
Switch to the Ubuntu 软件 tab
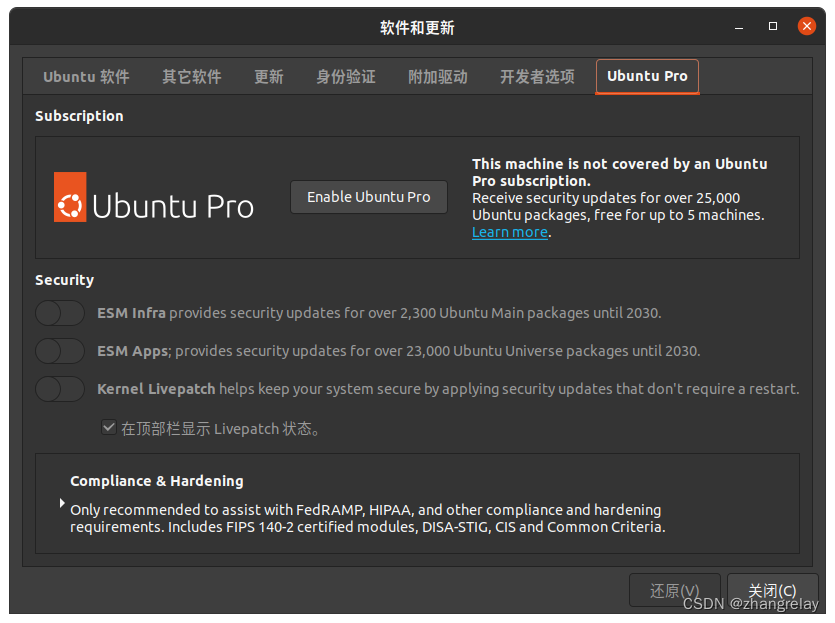coord(86,77)
